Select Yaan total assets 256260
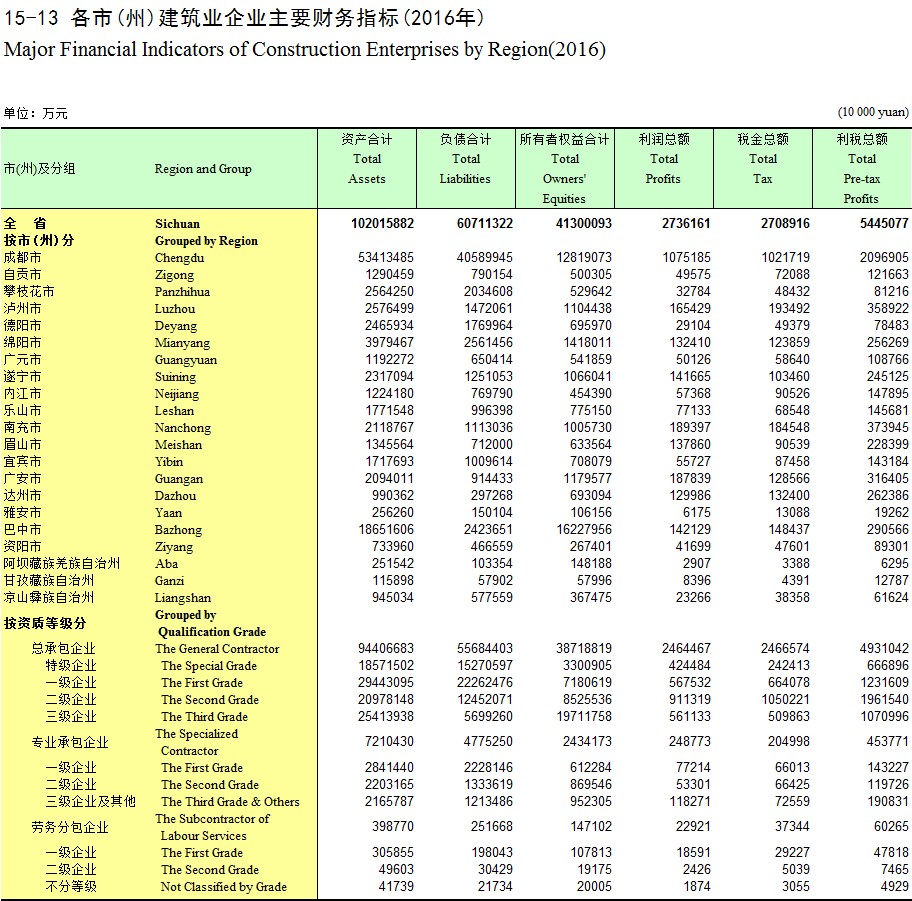Image resolution: width=912 pixels, height=901 pixels. tap(393, 512)
